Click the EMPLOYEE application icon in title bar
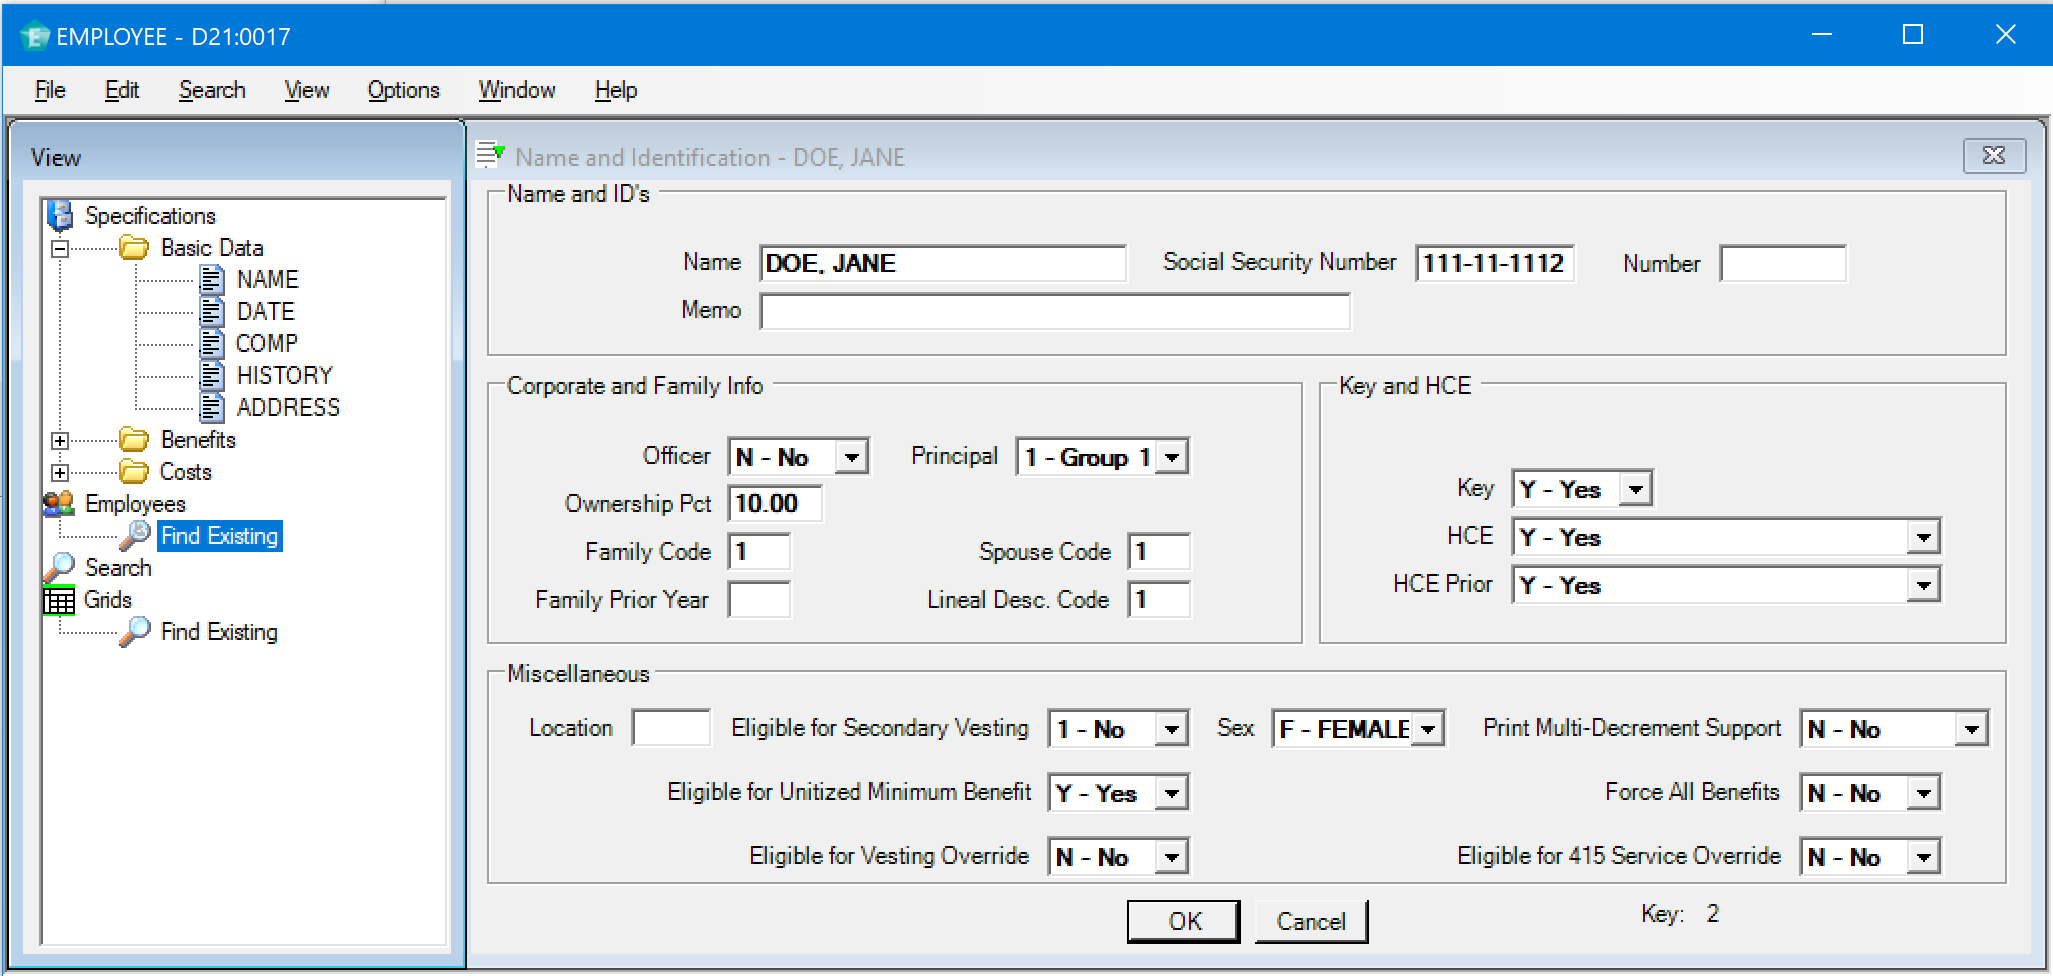The image size is (2053, 976). (x=35, y=36)
